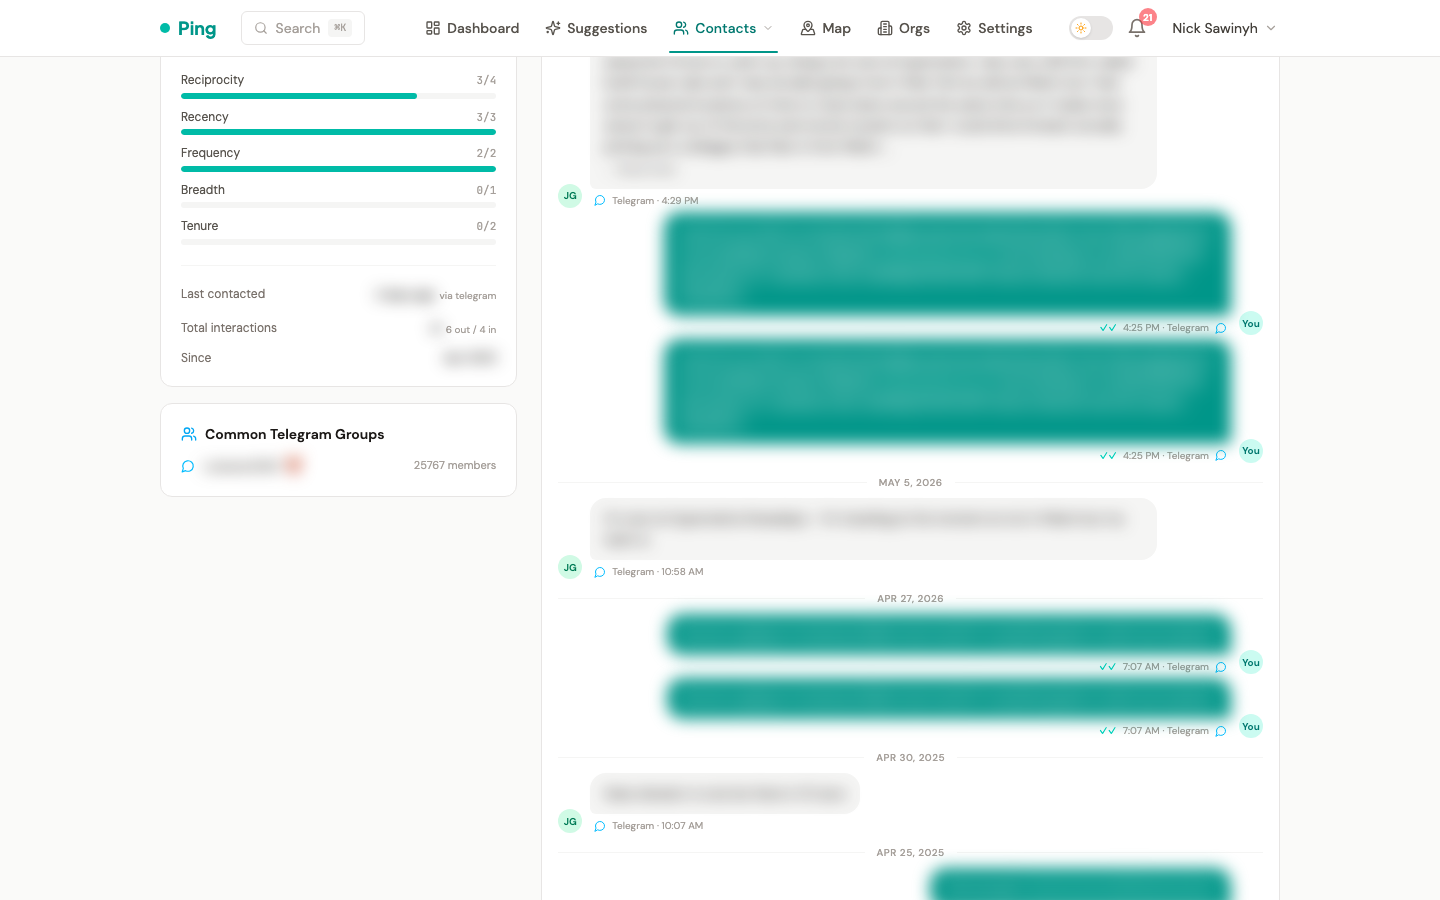Click You avatar by first 4:25 PM message
Screen dimensions: 1440x900
point(1251,323)
